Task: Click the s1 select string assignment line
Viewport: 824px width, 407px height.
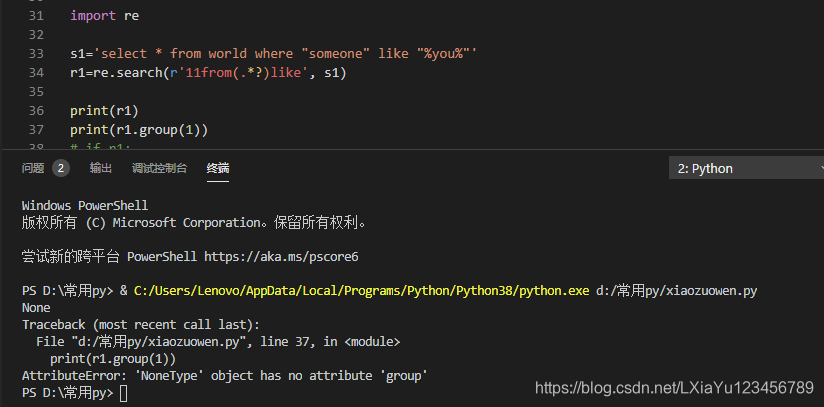Action: (x=274, y=54)
